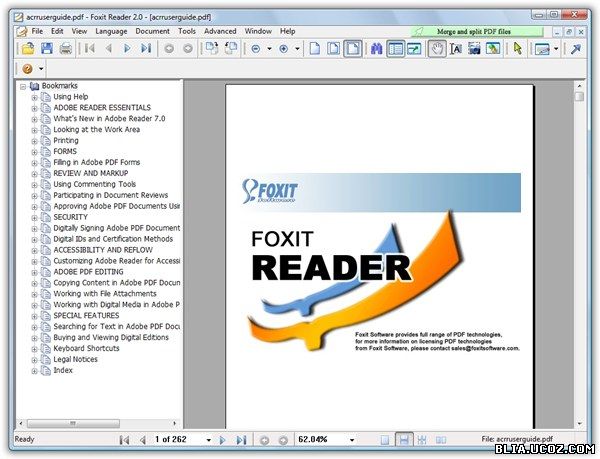Expand the SECURITY bookmark node
This screenshot has height=459, width=600.
click(34, 218)
